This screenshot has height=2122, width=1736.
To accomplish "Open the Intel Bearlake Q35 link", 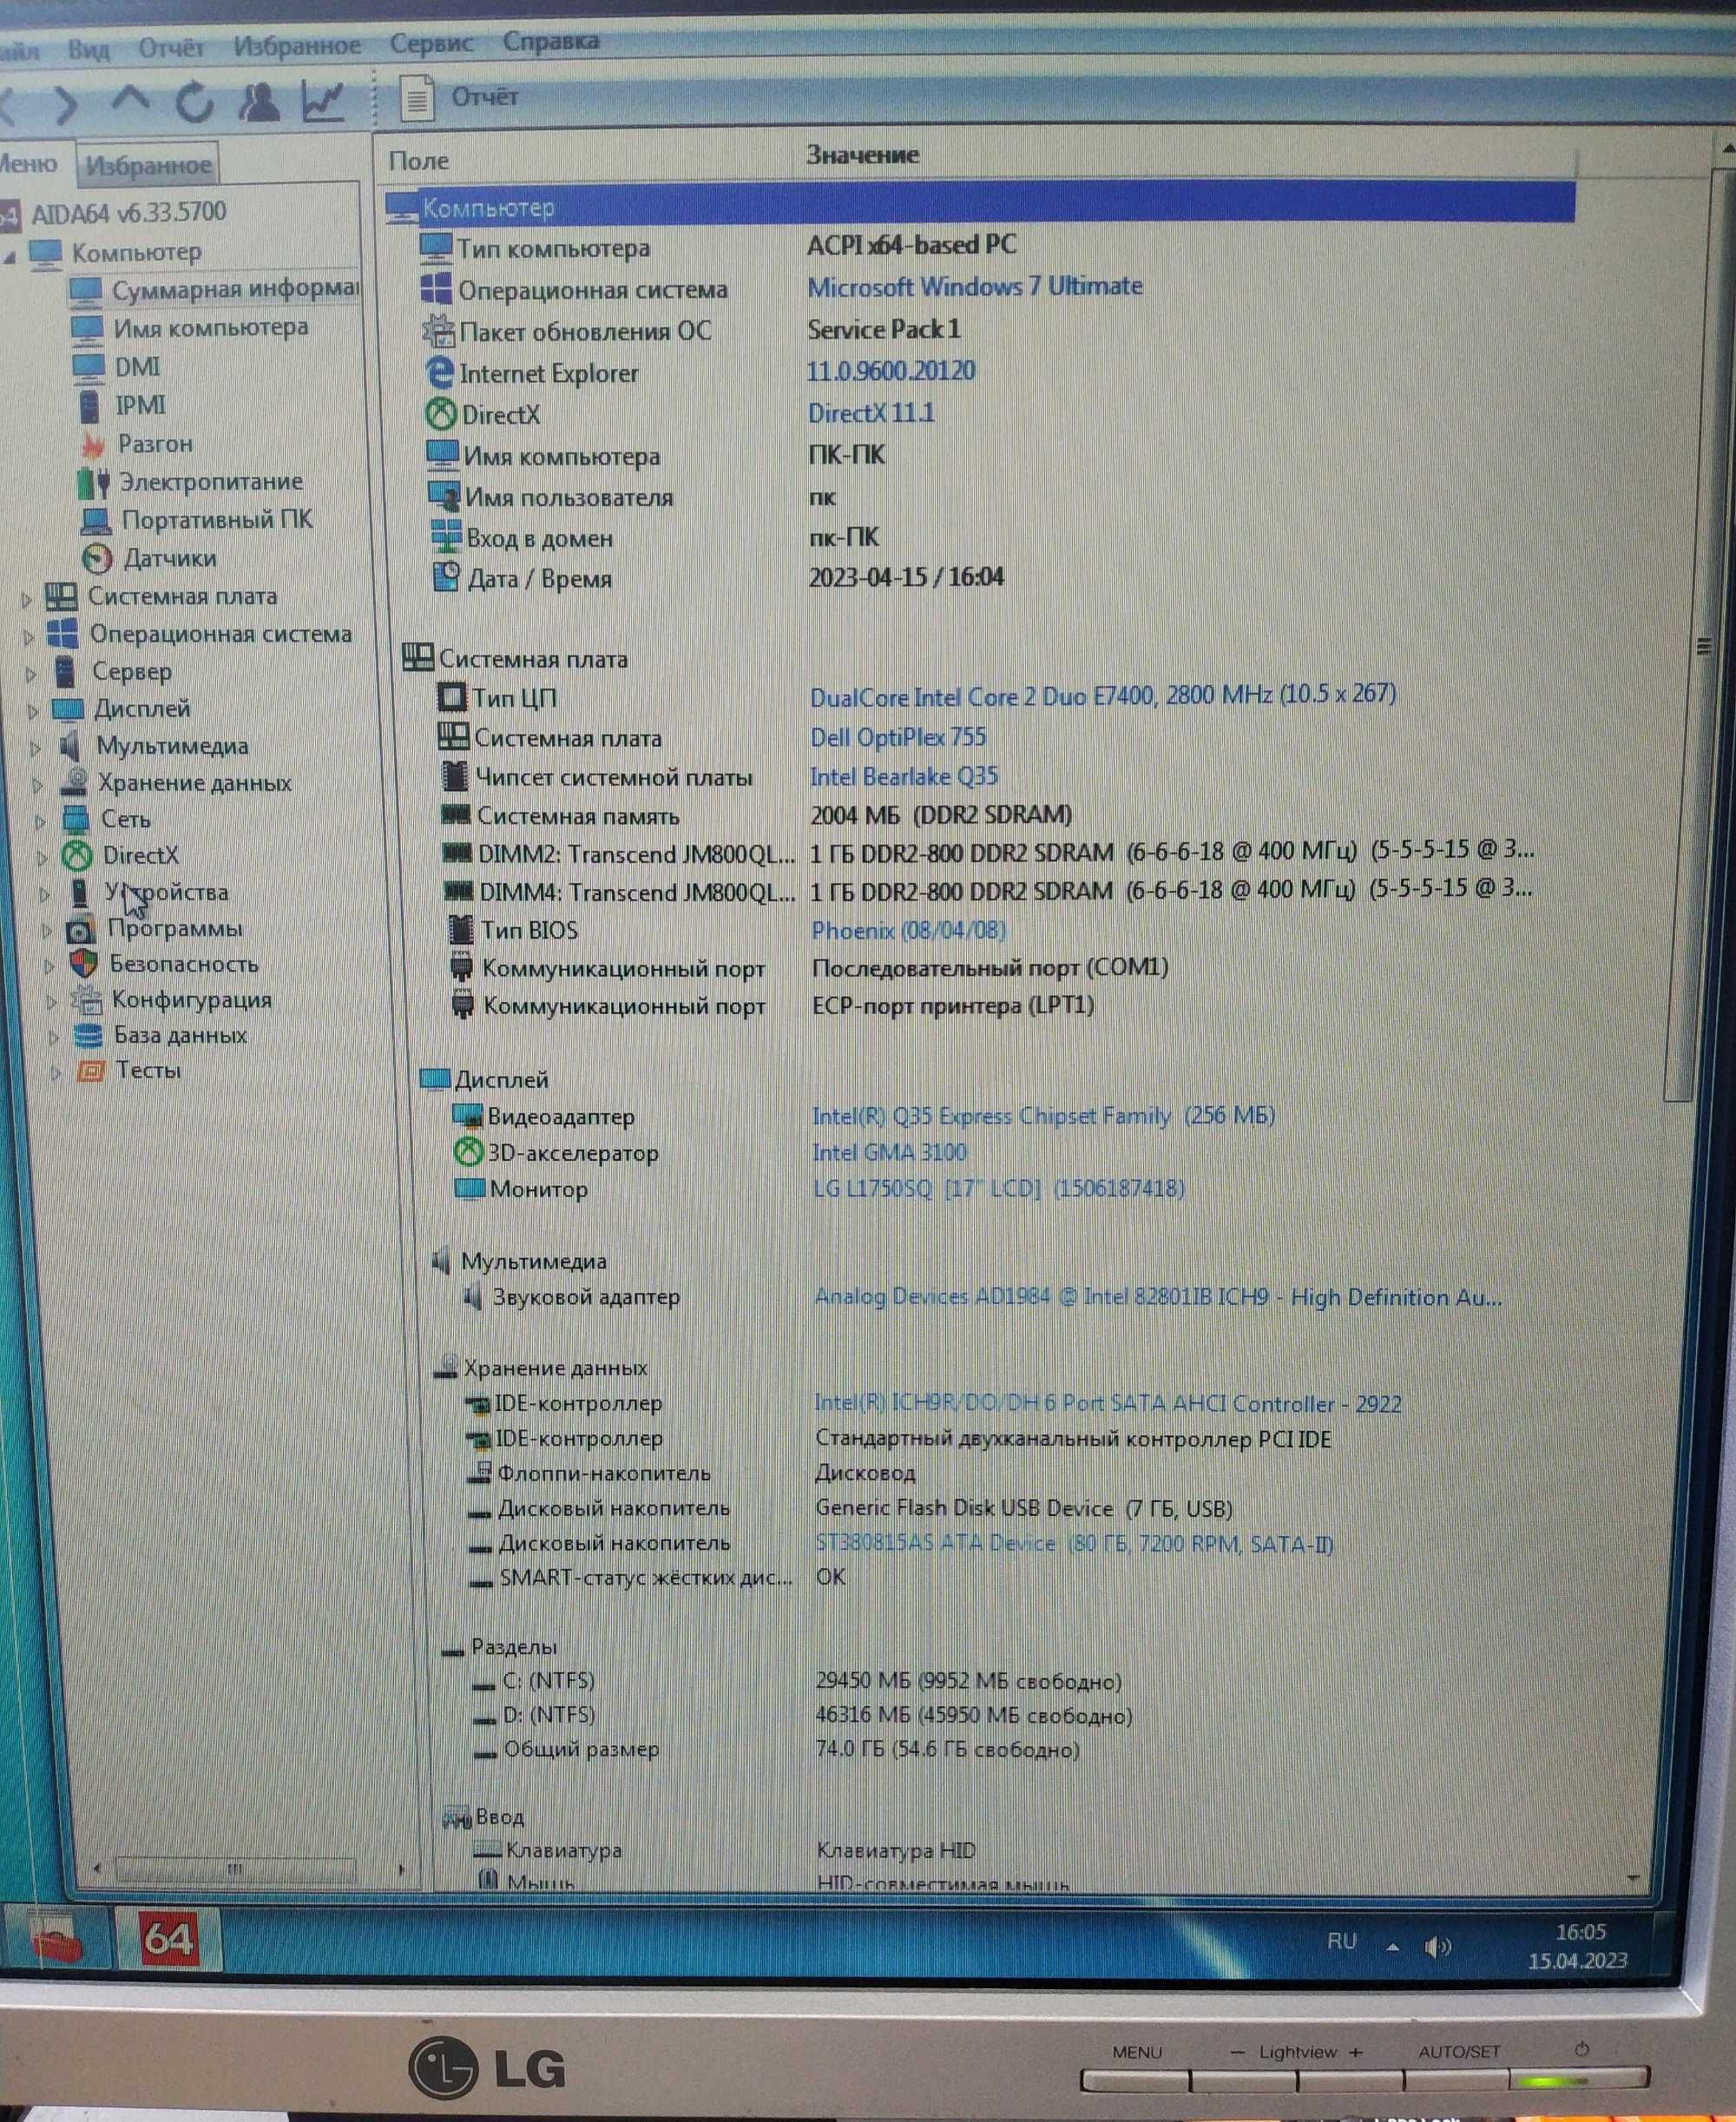I will pyautogui.click(x=904, y=776).
